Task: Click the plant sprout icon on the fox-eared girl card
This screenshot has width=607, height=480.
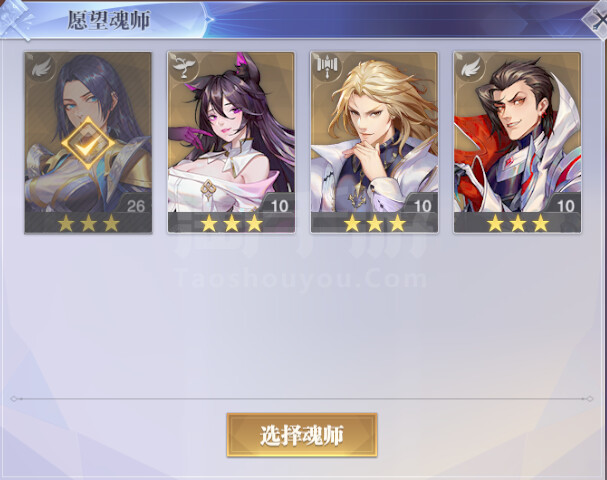Action: click(184, 68)
